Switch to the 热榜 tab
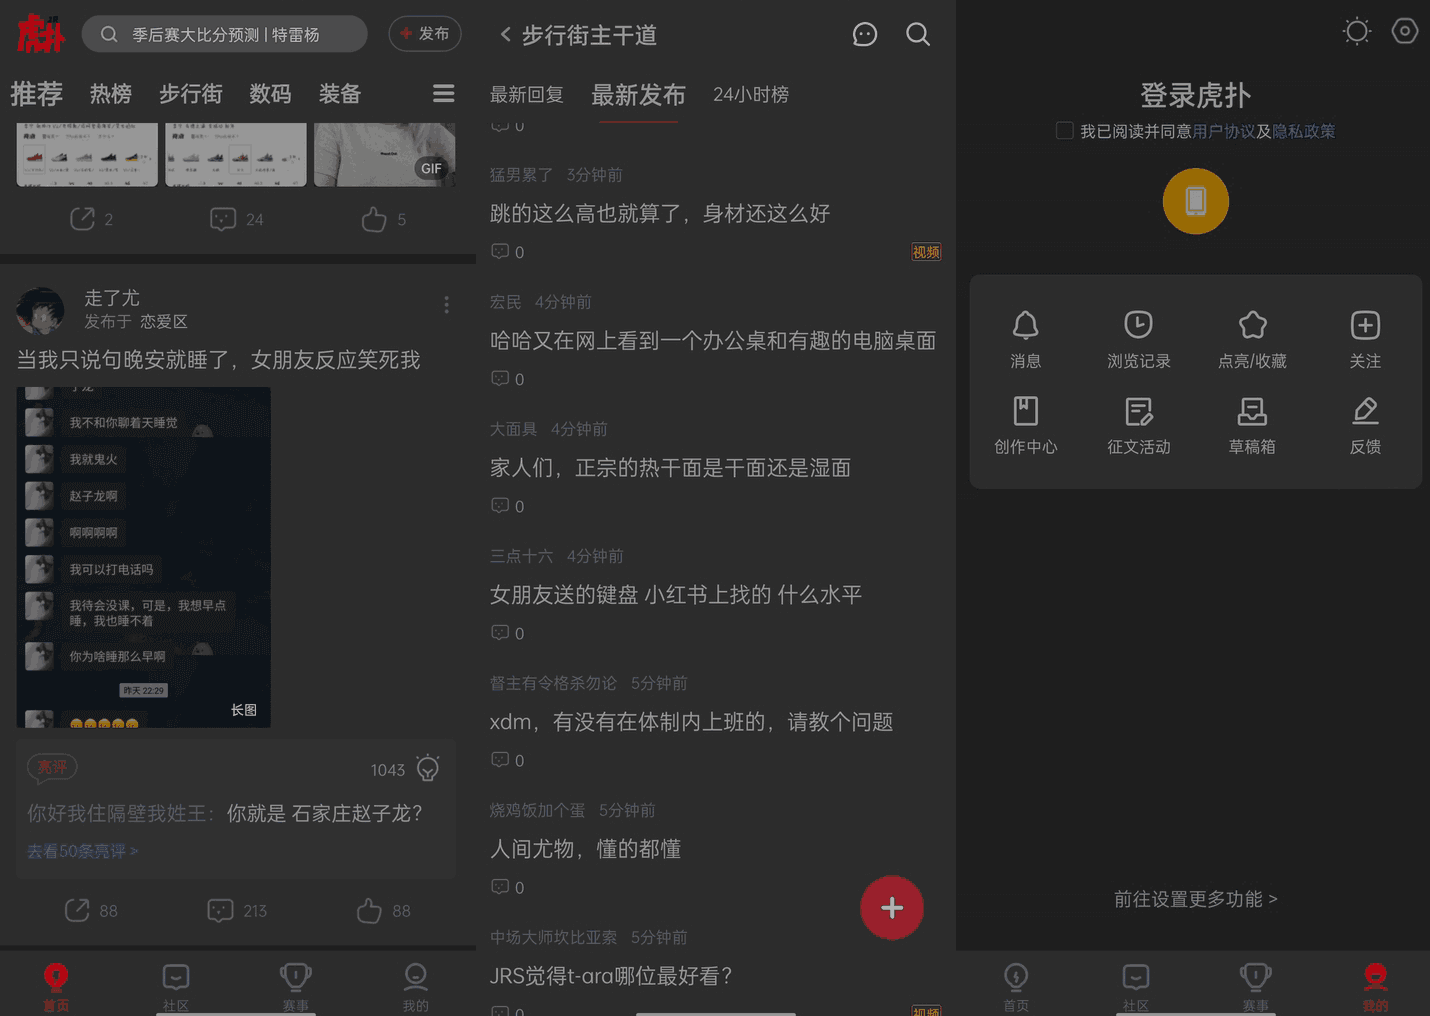1430x1016 pixels. pos(110,93)
